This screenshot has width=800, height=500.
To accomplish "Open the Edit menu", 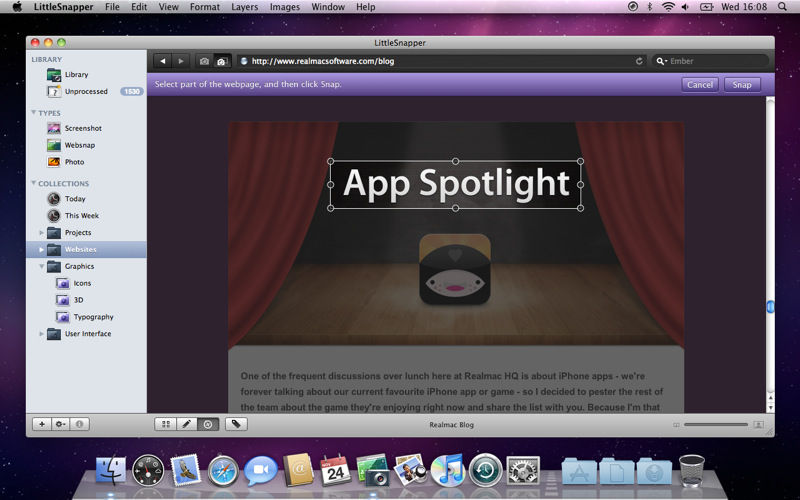I will [139, 7].
